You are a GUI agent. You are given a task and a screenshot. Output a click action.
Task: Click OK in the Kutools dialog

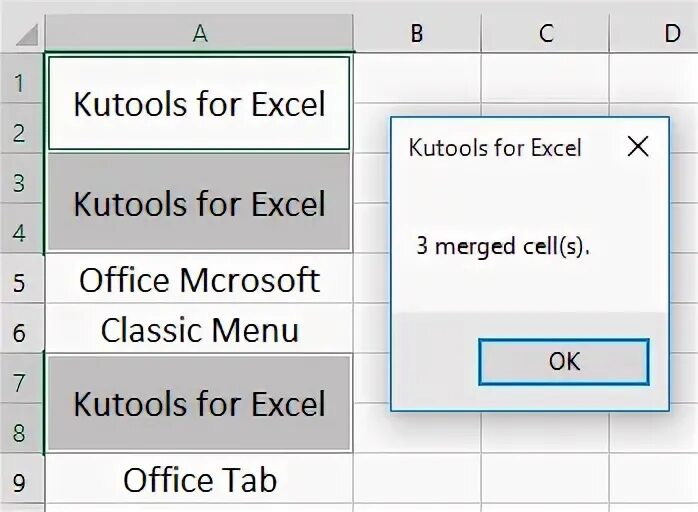pyautogui.click(x=563, y=361)
